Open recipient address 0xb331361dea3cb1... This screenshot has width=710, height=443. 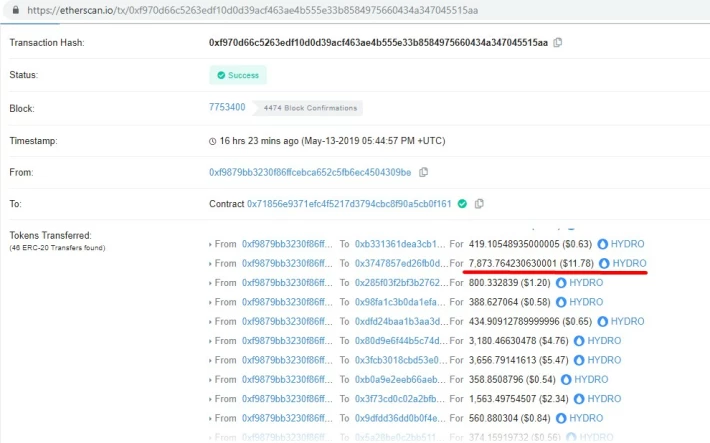point(400,244)
